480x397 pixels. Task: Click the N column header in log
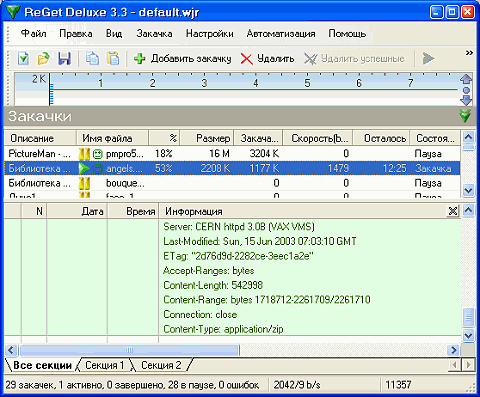[34, 211]
